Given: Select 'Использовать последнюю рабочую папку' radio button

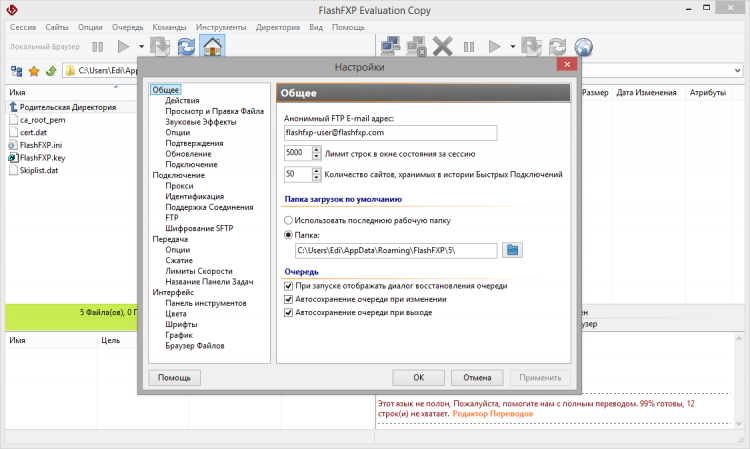Looking at the screenshot, I should (288, 220).
